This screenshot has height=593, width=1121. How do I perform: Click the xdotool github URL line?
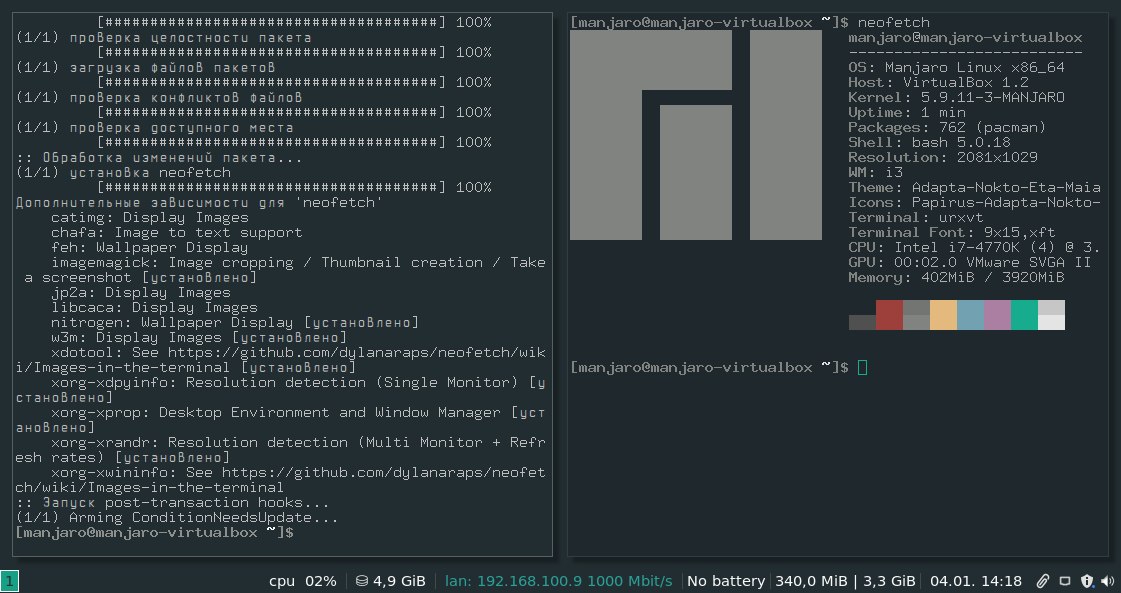click(280, 360)
